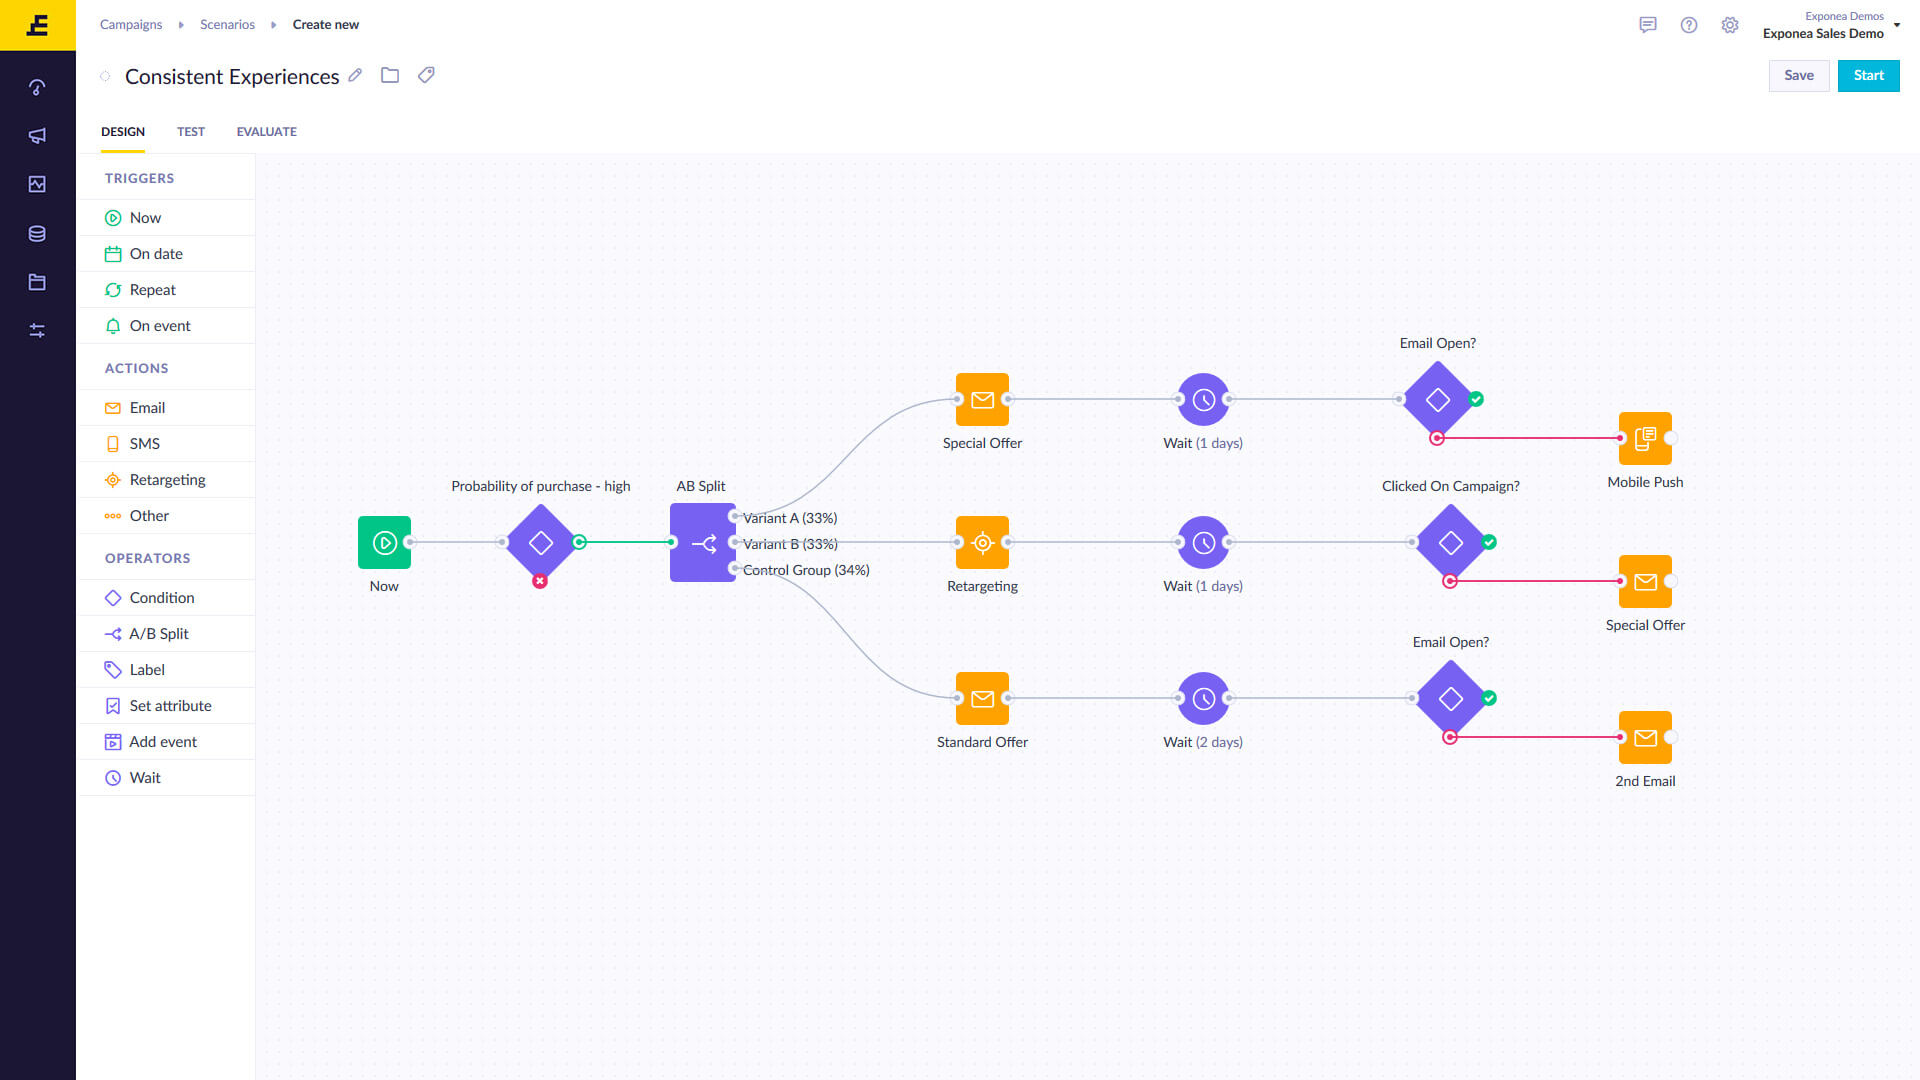1920x1080 pixels.
Task: Choose the Condition operator
Action: click(166, 598)
